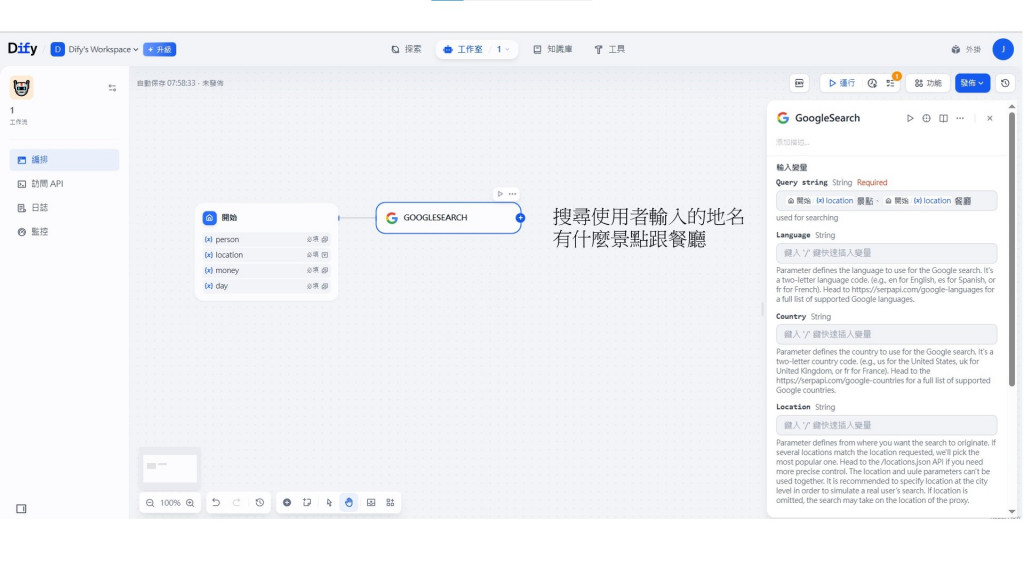Zoom out the canvas

pyautogui.click(x=150, y=502)
